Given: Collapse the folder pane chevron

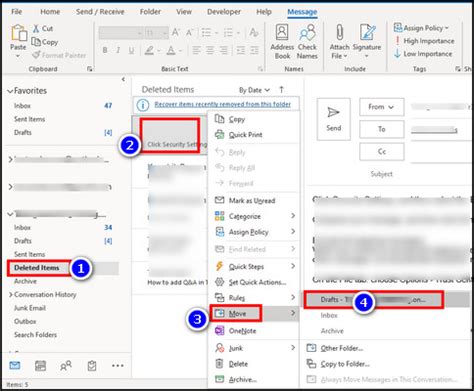Looking at the screenshot, I should (x=123, y=79).
